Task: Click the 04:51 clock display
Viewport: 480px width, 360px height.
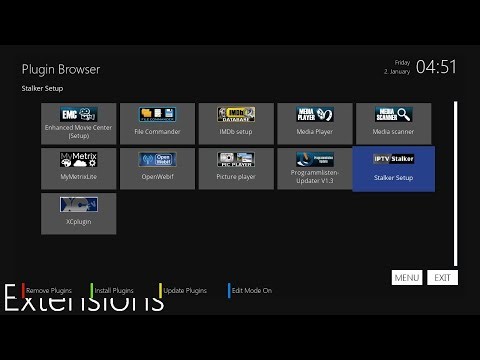Action: [x=436, y=67]
